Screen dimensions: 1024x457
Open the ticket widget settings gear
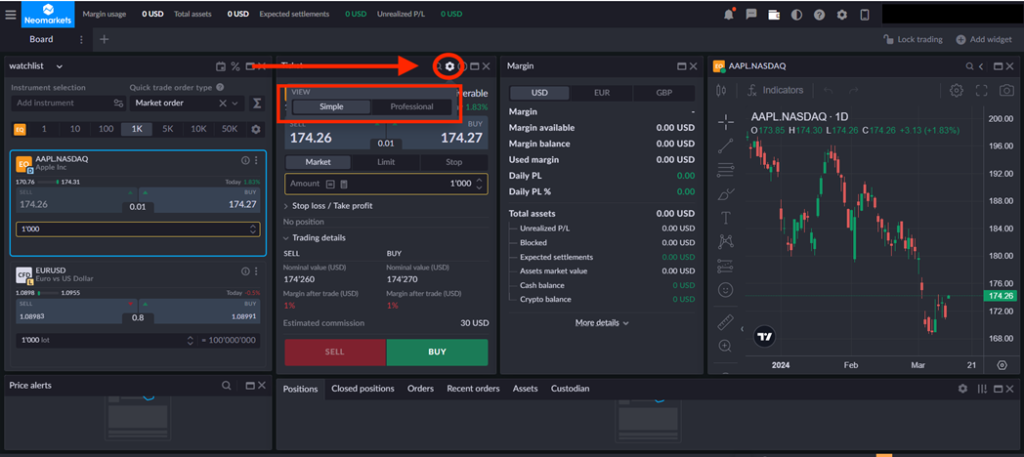(449, 66)
